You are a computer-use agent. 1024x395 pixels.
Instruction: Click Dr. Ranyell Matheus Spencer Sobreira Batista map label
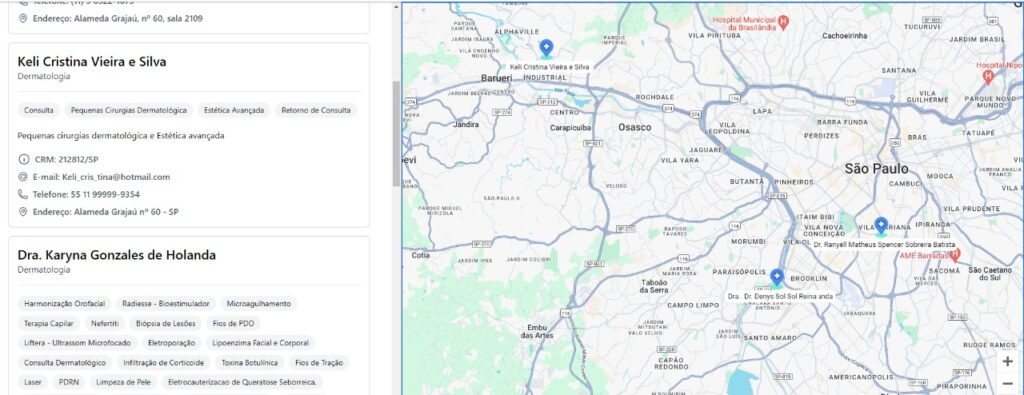(884, 244)
